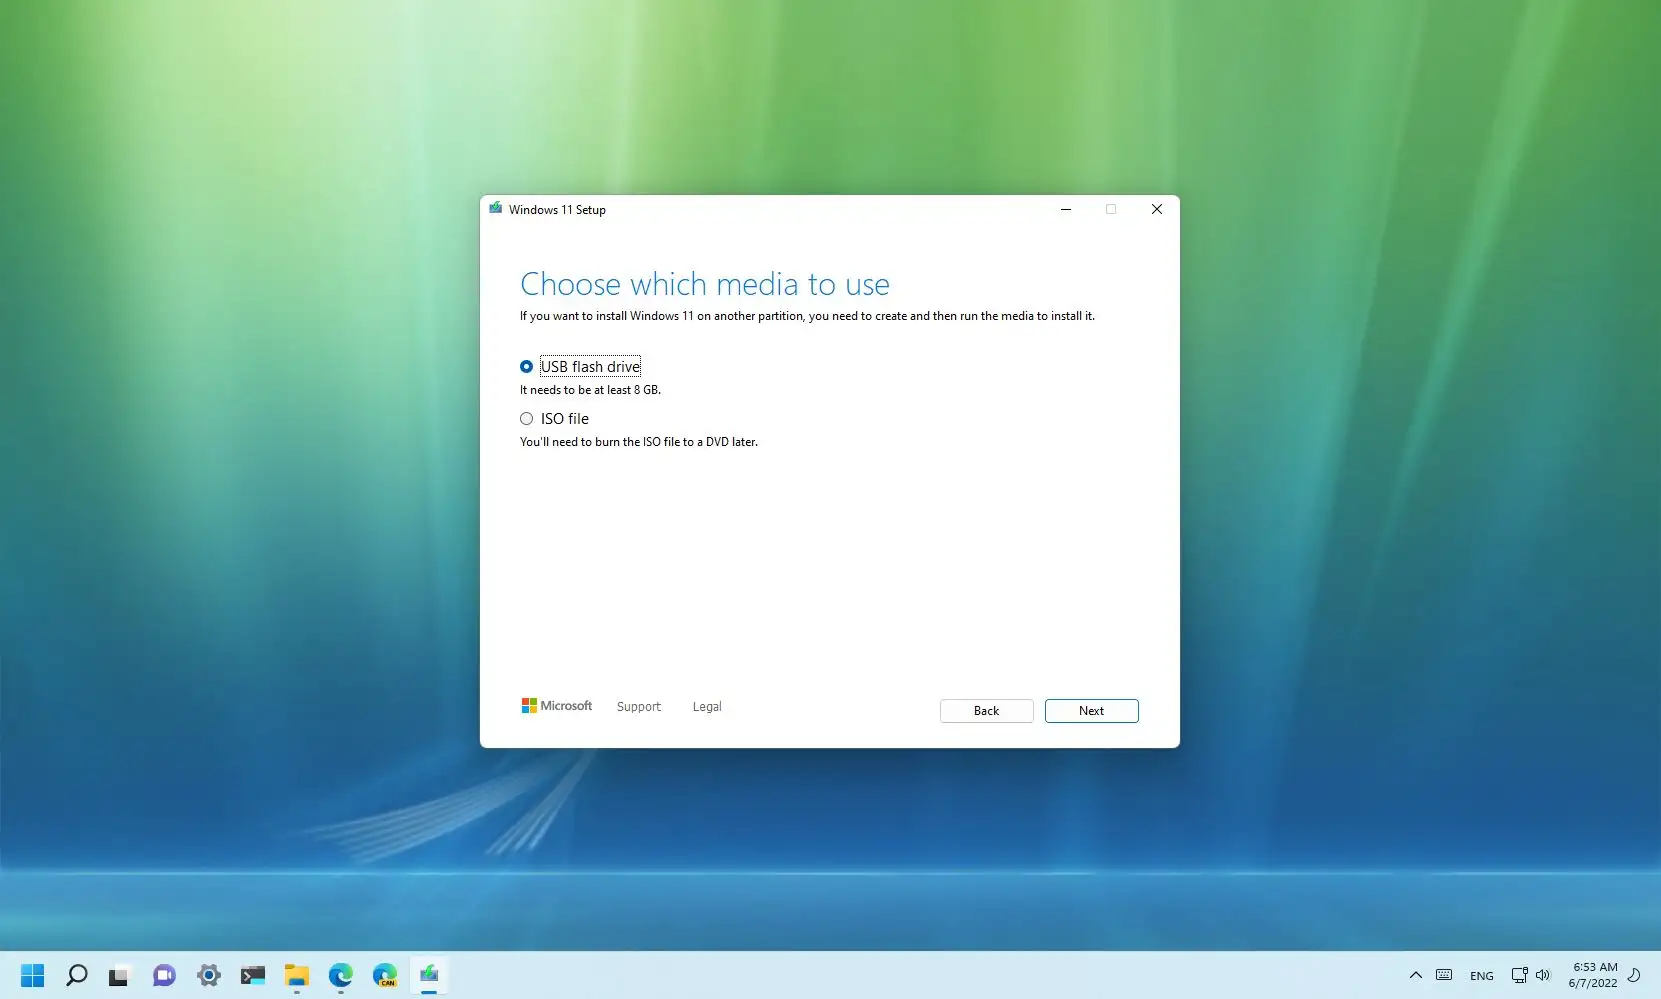1661x999 pixels.
Task: Click the Microsoft logo in the setup window
Action: [556, 706]
